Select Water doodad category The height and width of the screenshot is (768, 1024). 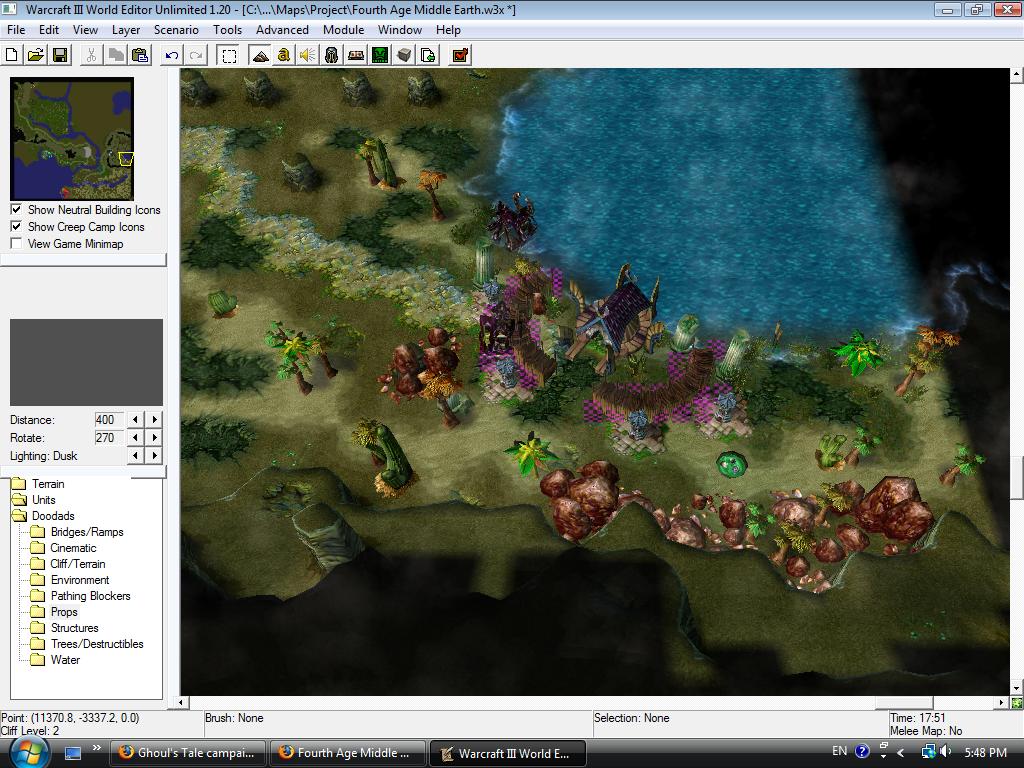coord(65,660)
